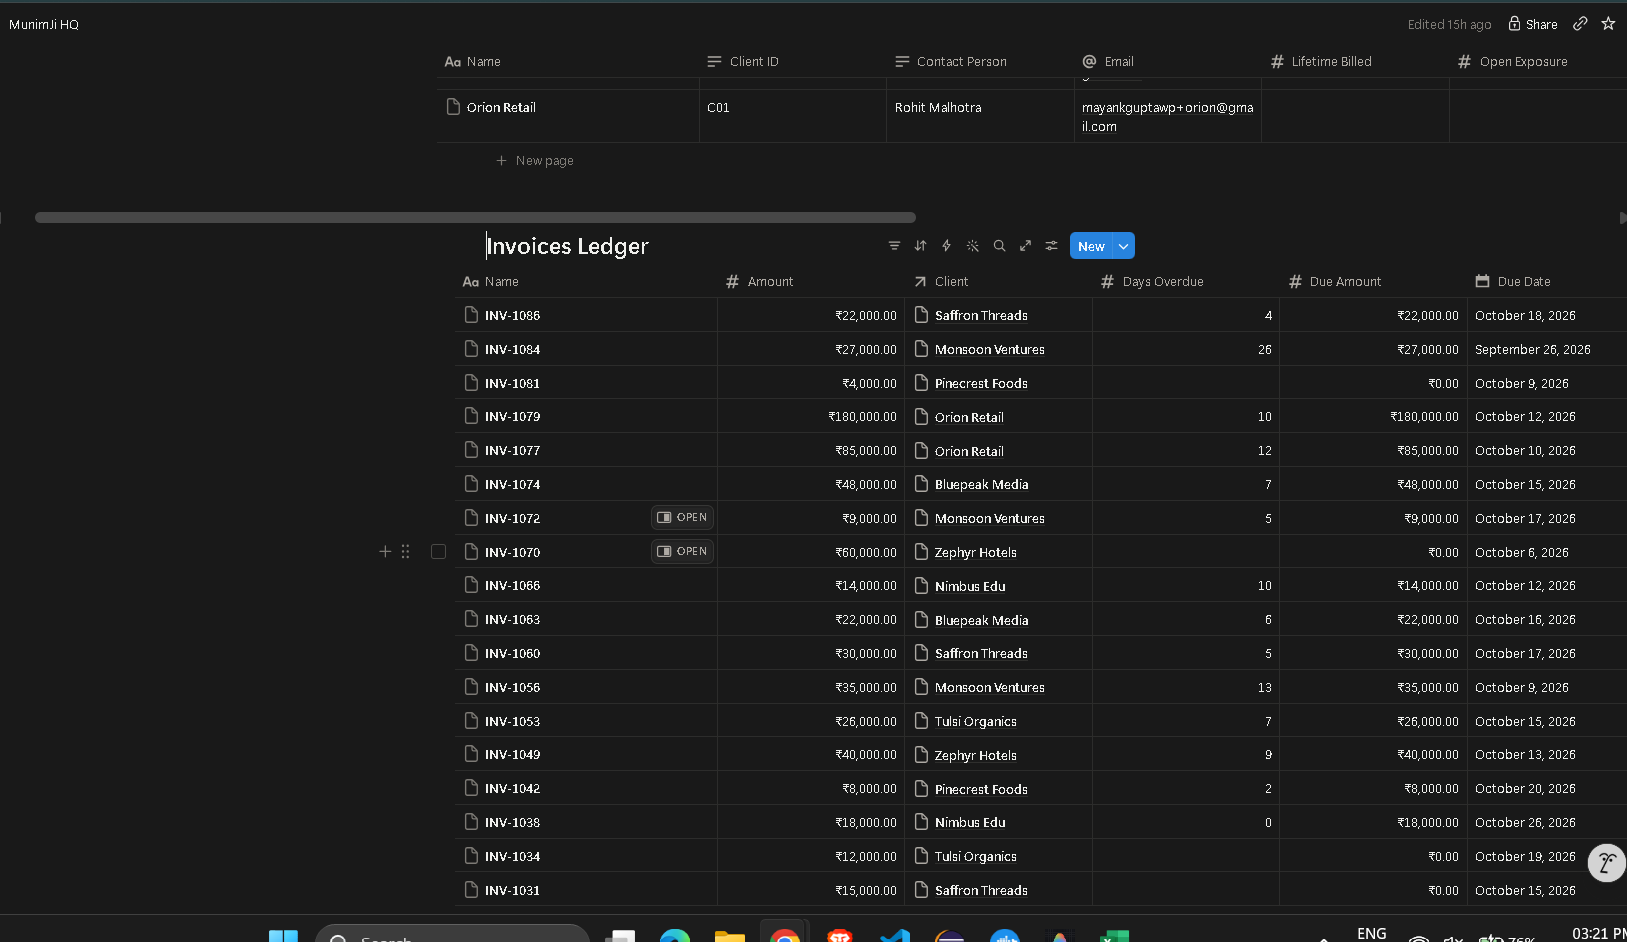This screenshot has width=1627, height=942.
Task: Click the Invoices Ledger title text
Action: (x=567, y=246)
